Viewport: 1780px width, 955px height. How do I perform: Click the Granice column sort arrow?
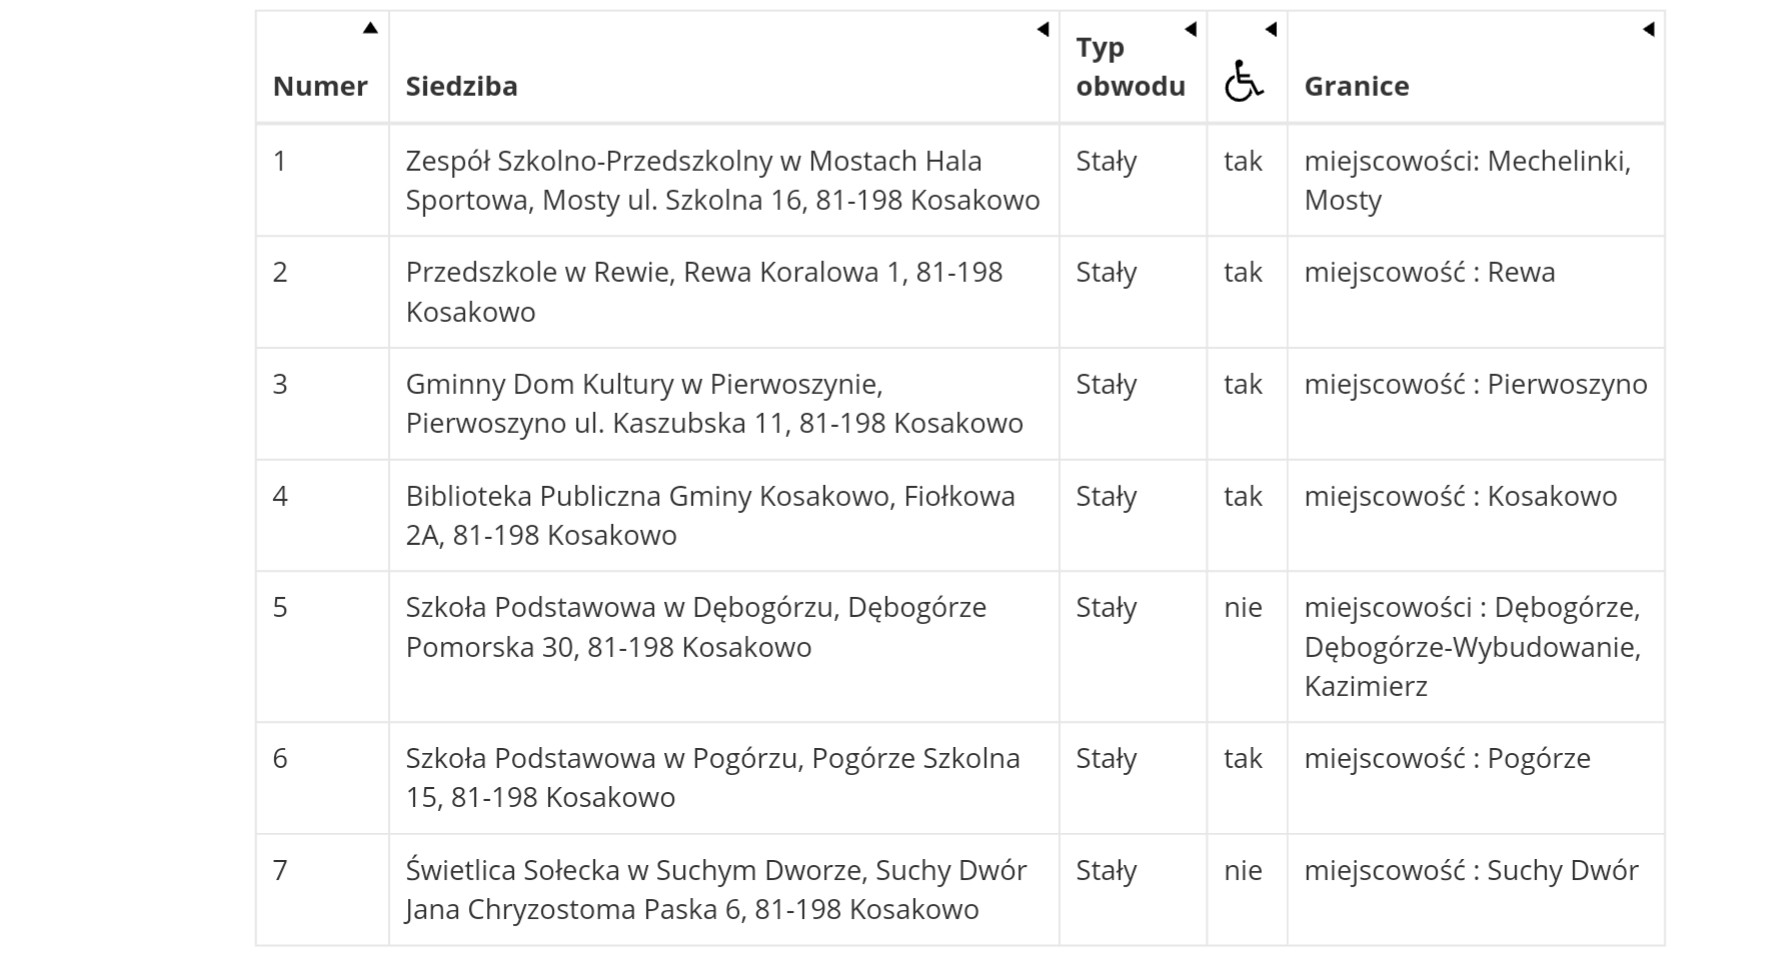pyautogui.click(x=1648, y=29)
